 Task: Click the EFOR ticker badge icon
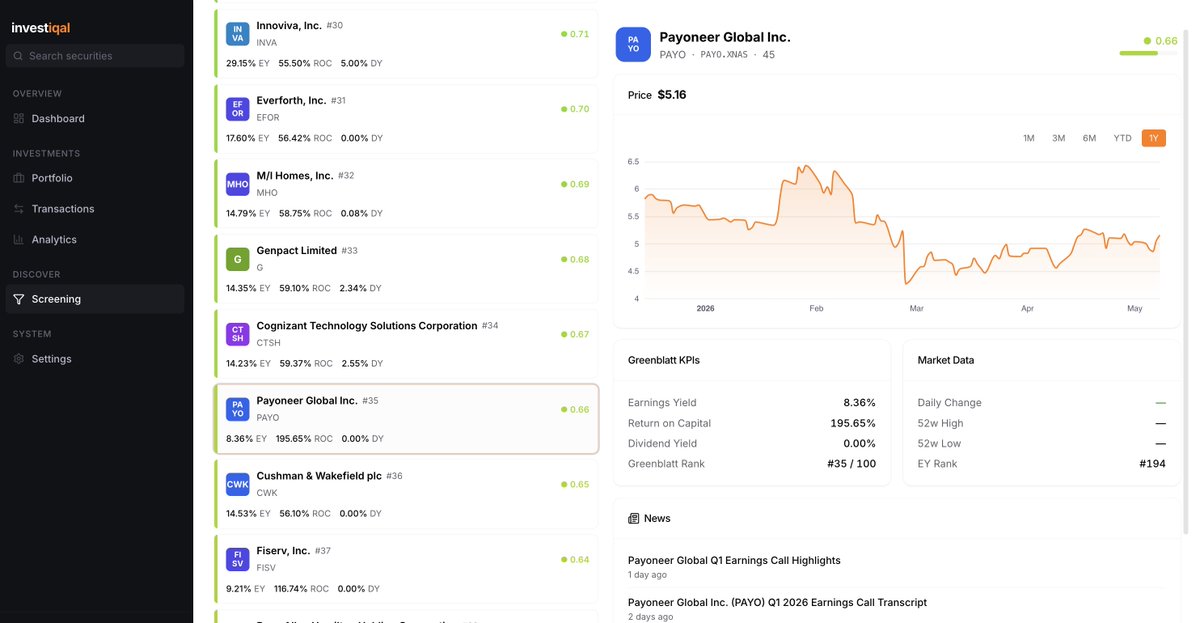[237, 109]
